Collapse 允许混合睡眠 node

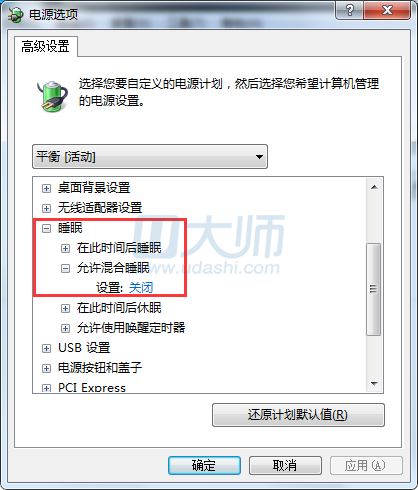coord(65,268)
